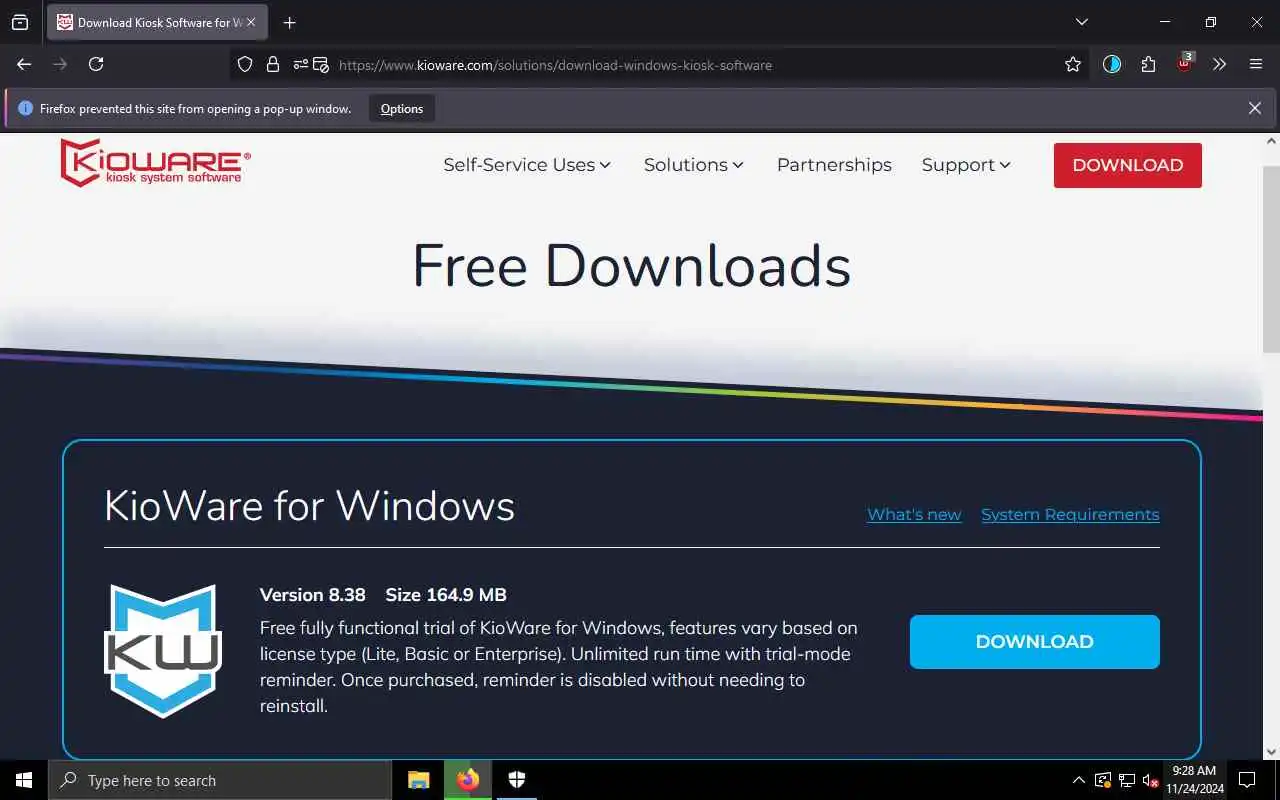This screenshot has height=800, width=1280.
Task: Open the Extensions puzzle icon
Action: point(1148,65)
